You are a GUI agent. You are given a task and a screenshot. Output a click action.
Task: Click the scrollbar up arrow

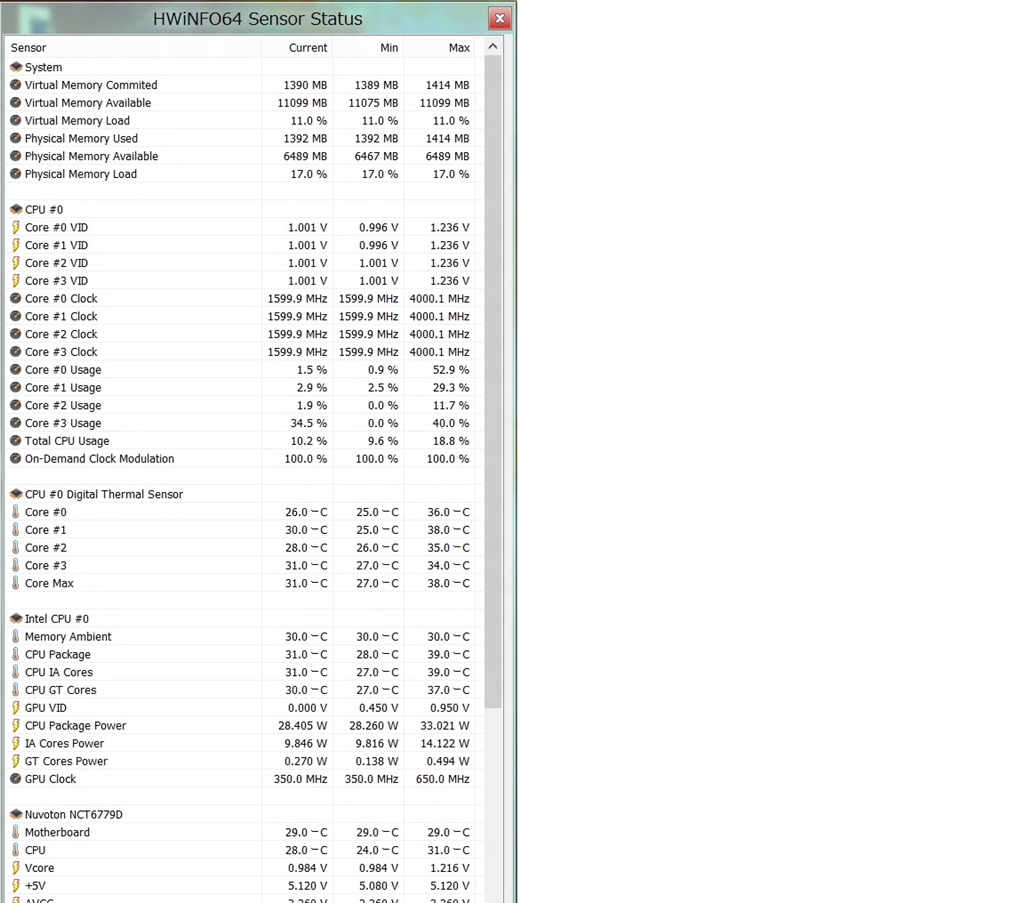pos(493,47)
